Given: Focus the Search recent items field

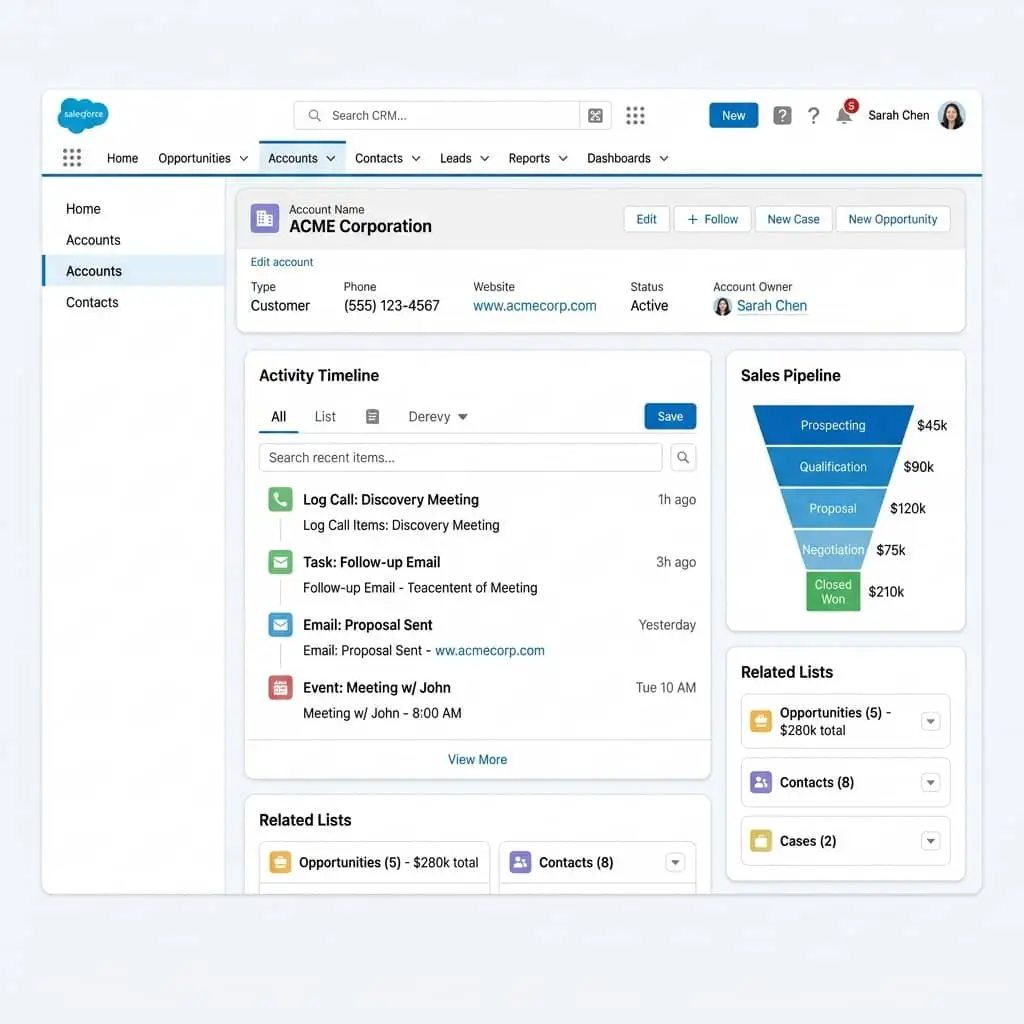Looking at the screenshot, I should (460, 457).
